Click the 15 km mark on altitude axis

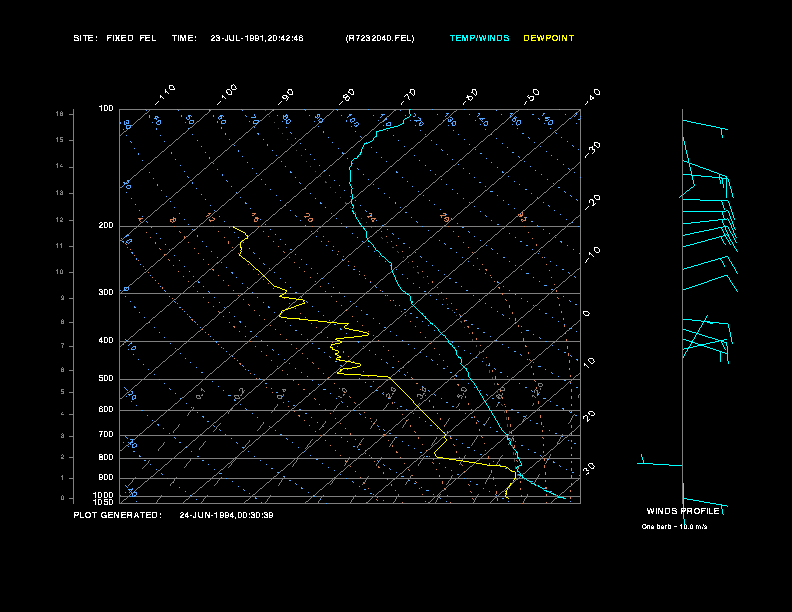point(60,140)
